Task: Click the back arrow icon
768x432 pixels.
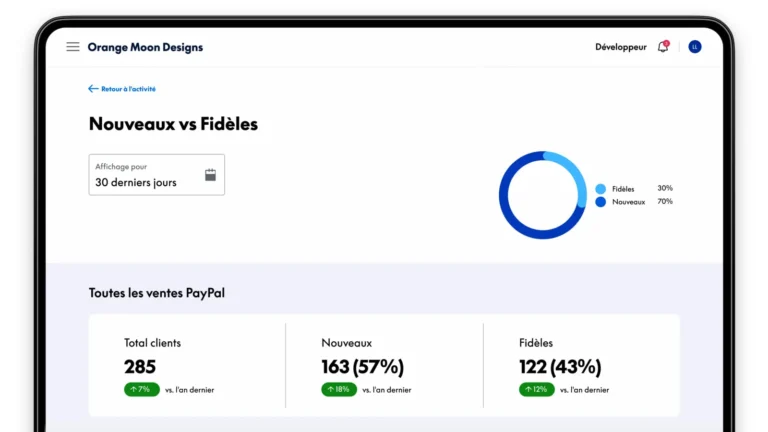Action: 93,89
